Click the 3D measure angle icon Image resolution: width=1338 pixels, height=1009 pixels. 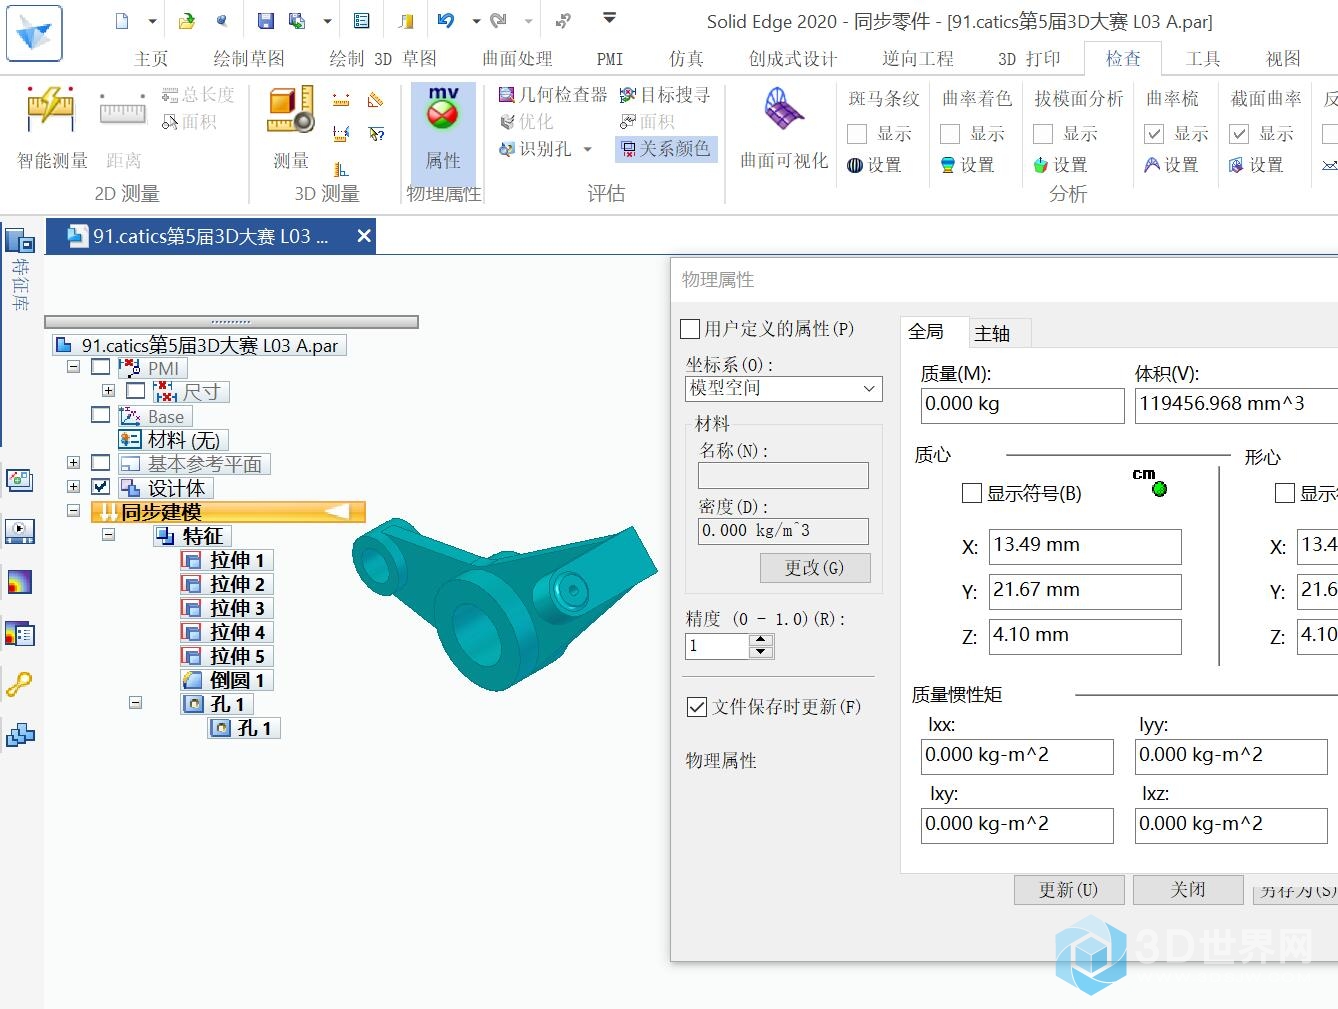[376, 100]
